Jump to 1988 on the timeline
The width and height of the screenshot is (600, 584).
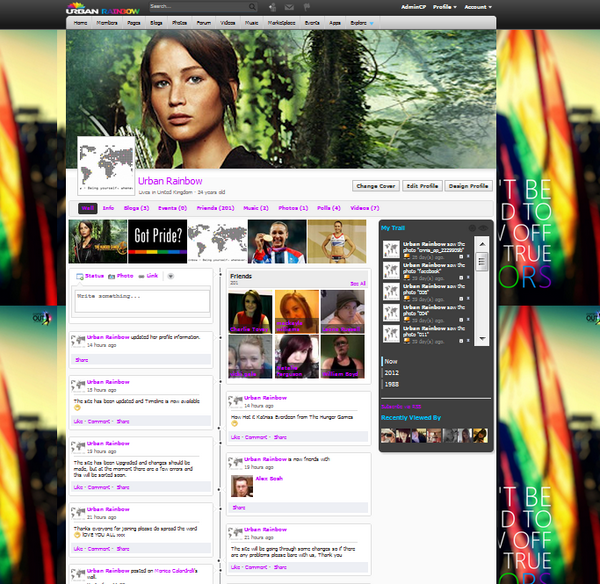coord(391,384)
